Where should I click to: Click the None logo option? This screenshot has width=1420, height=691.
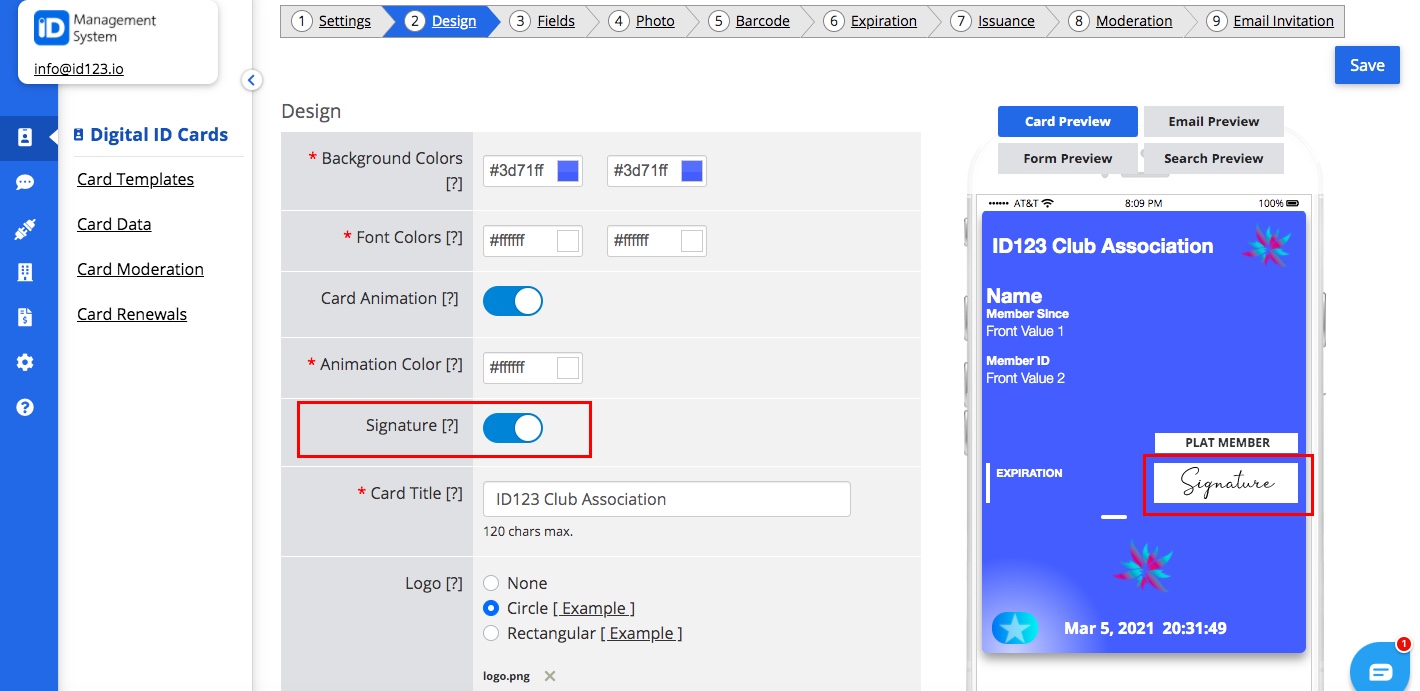[491, 583]
